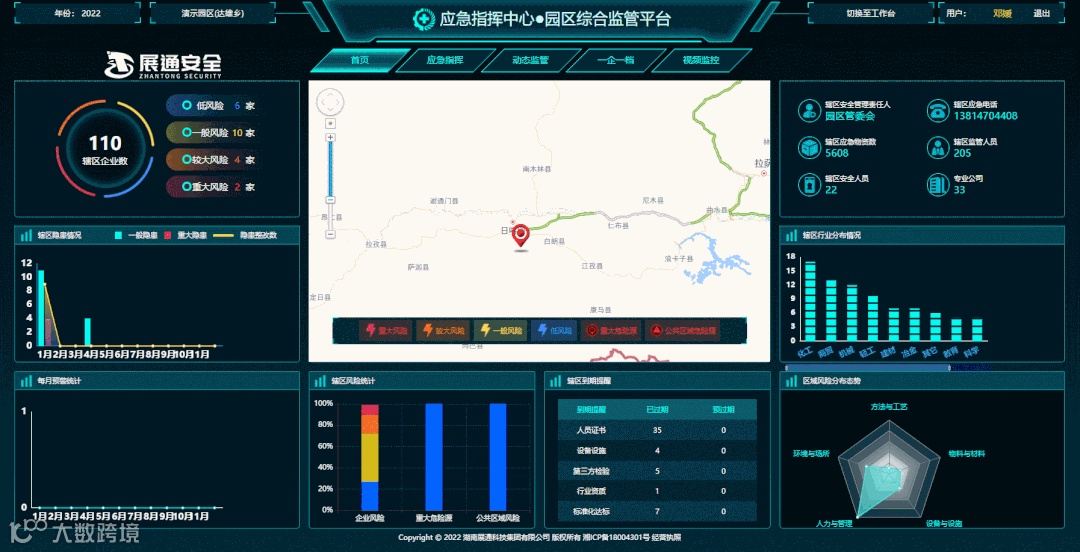1080x552 pixels.
Task: Zoom out with the bottom minus button
Action: tap(331, 234)
